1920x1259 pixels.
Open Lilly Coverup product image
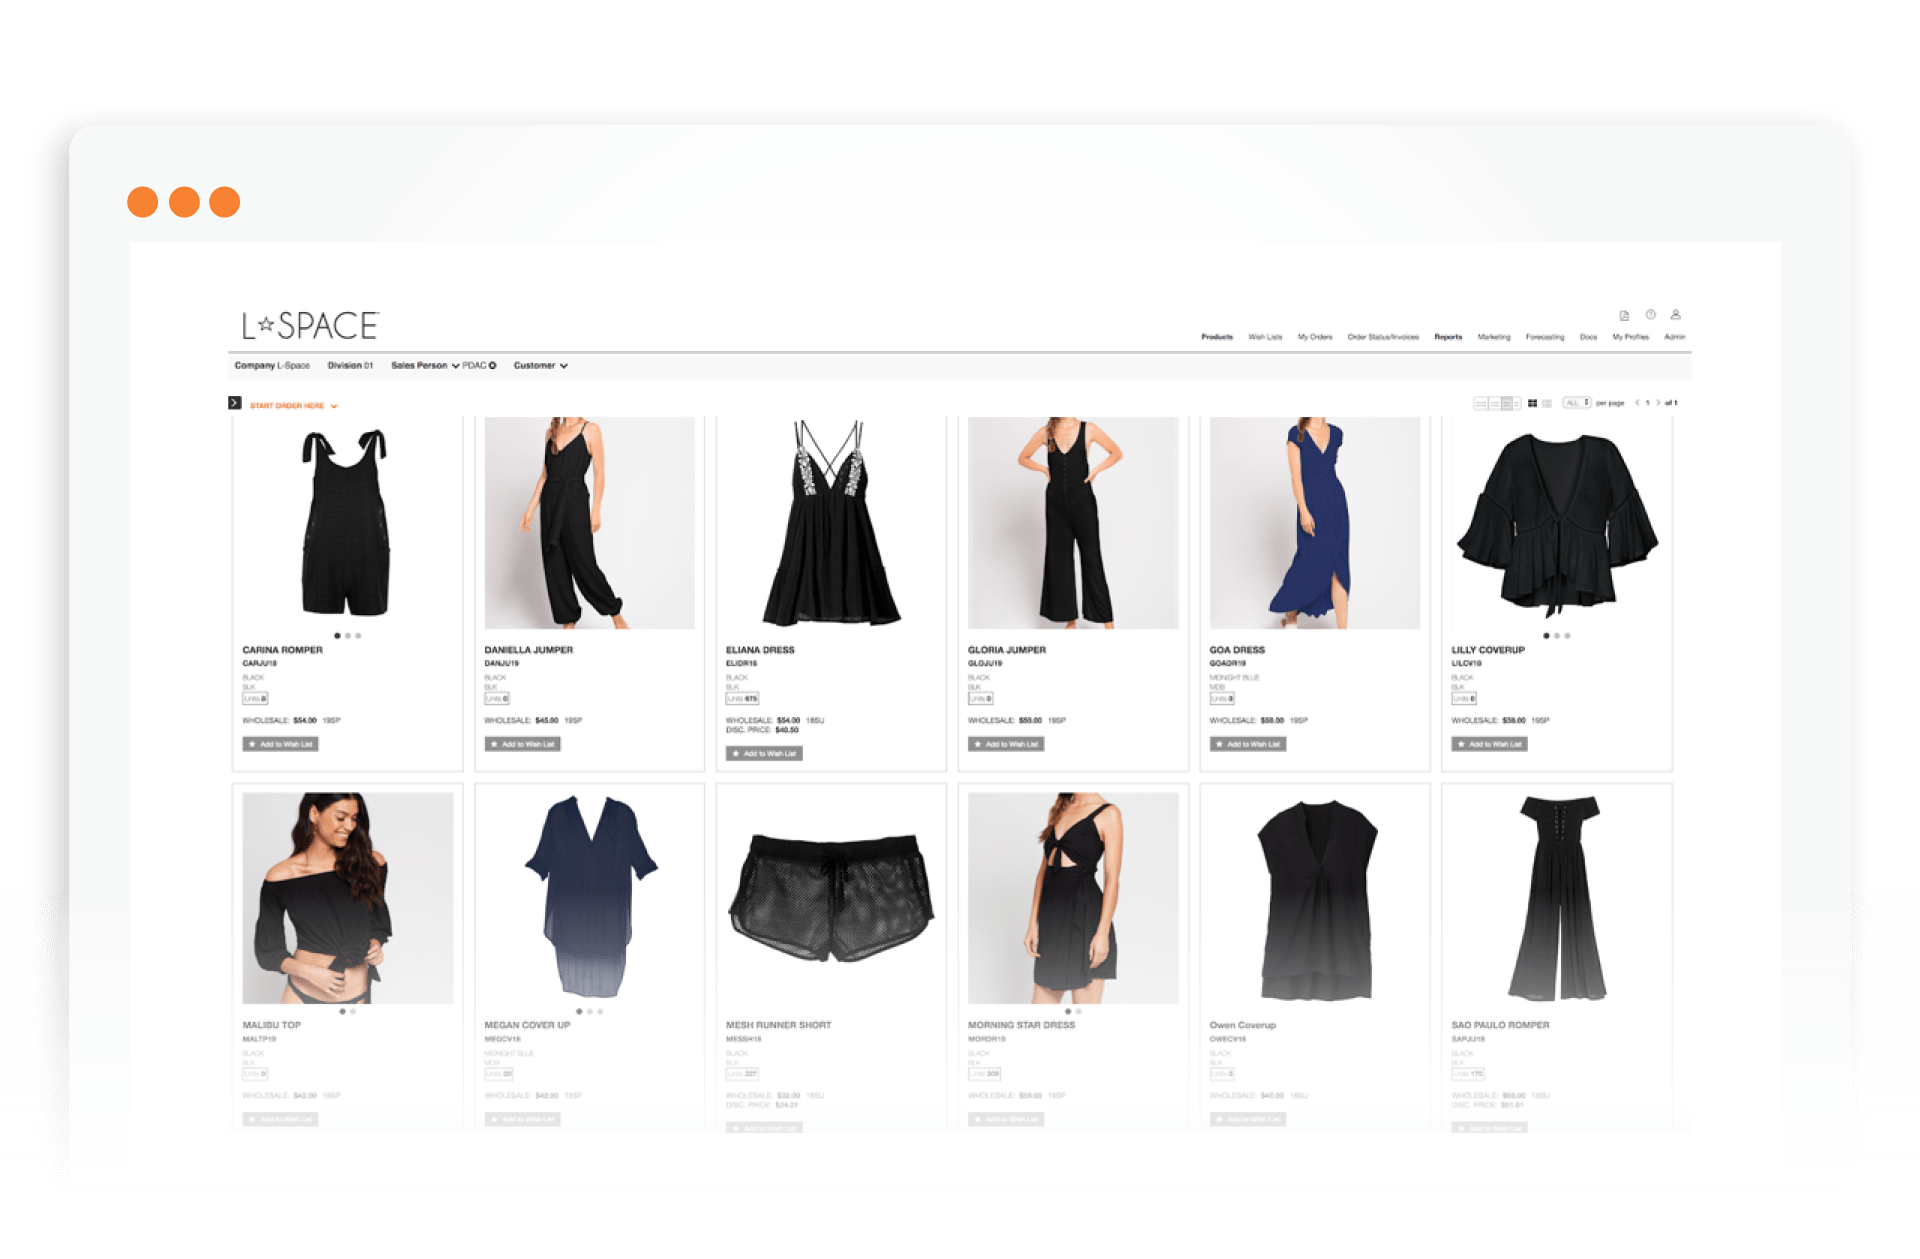(1557, 523)
